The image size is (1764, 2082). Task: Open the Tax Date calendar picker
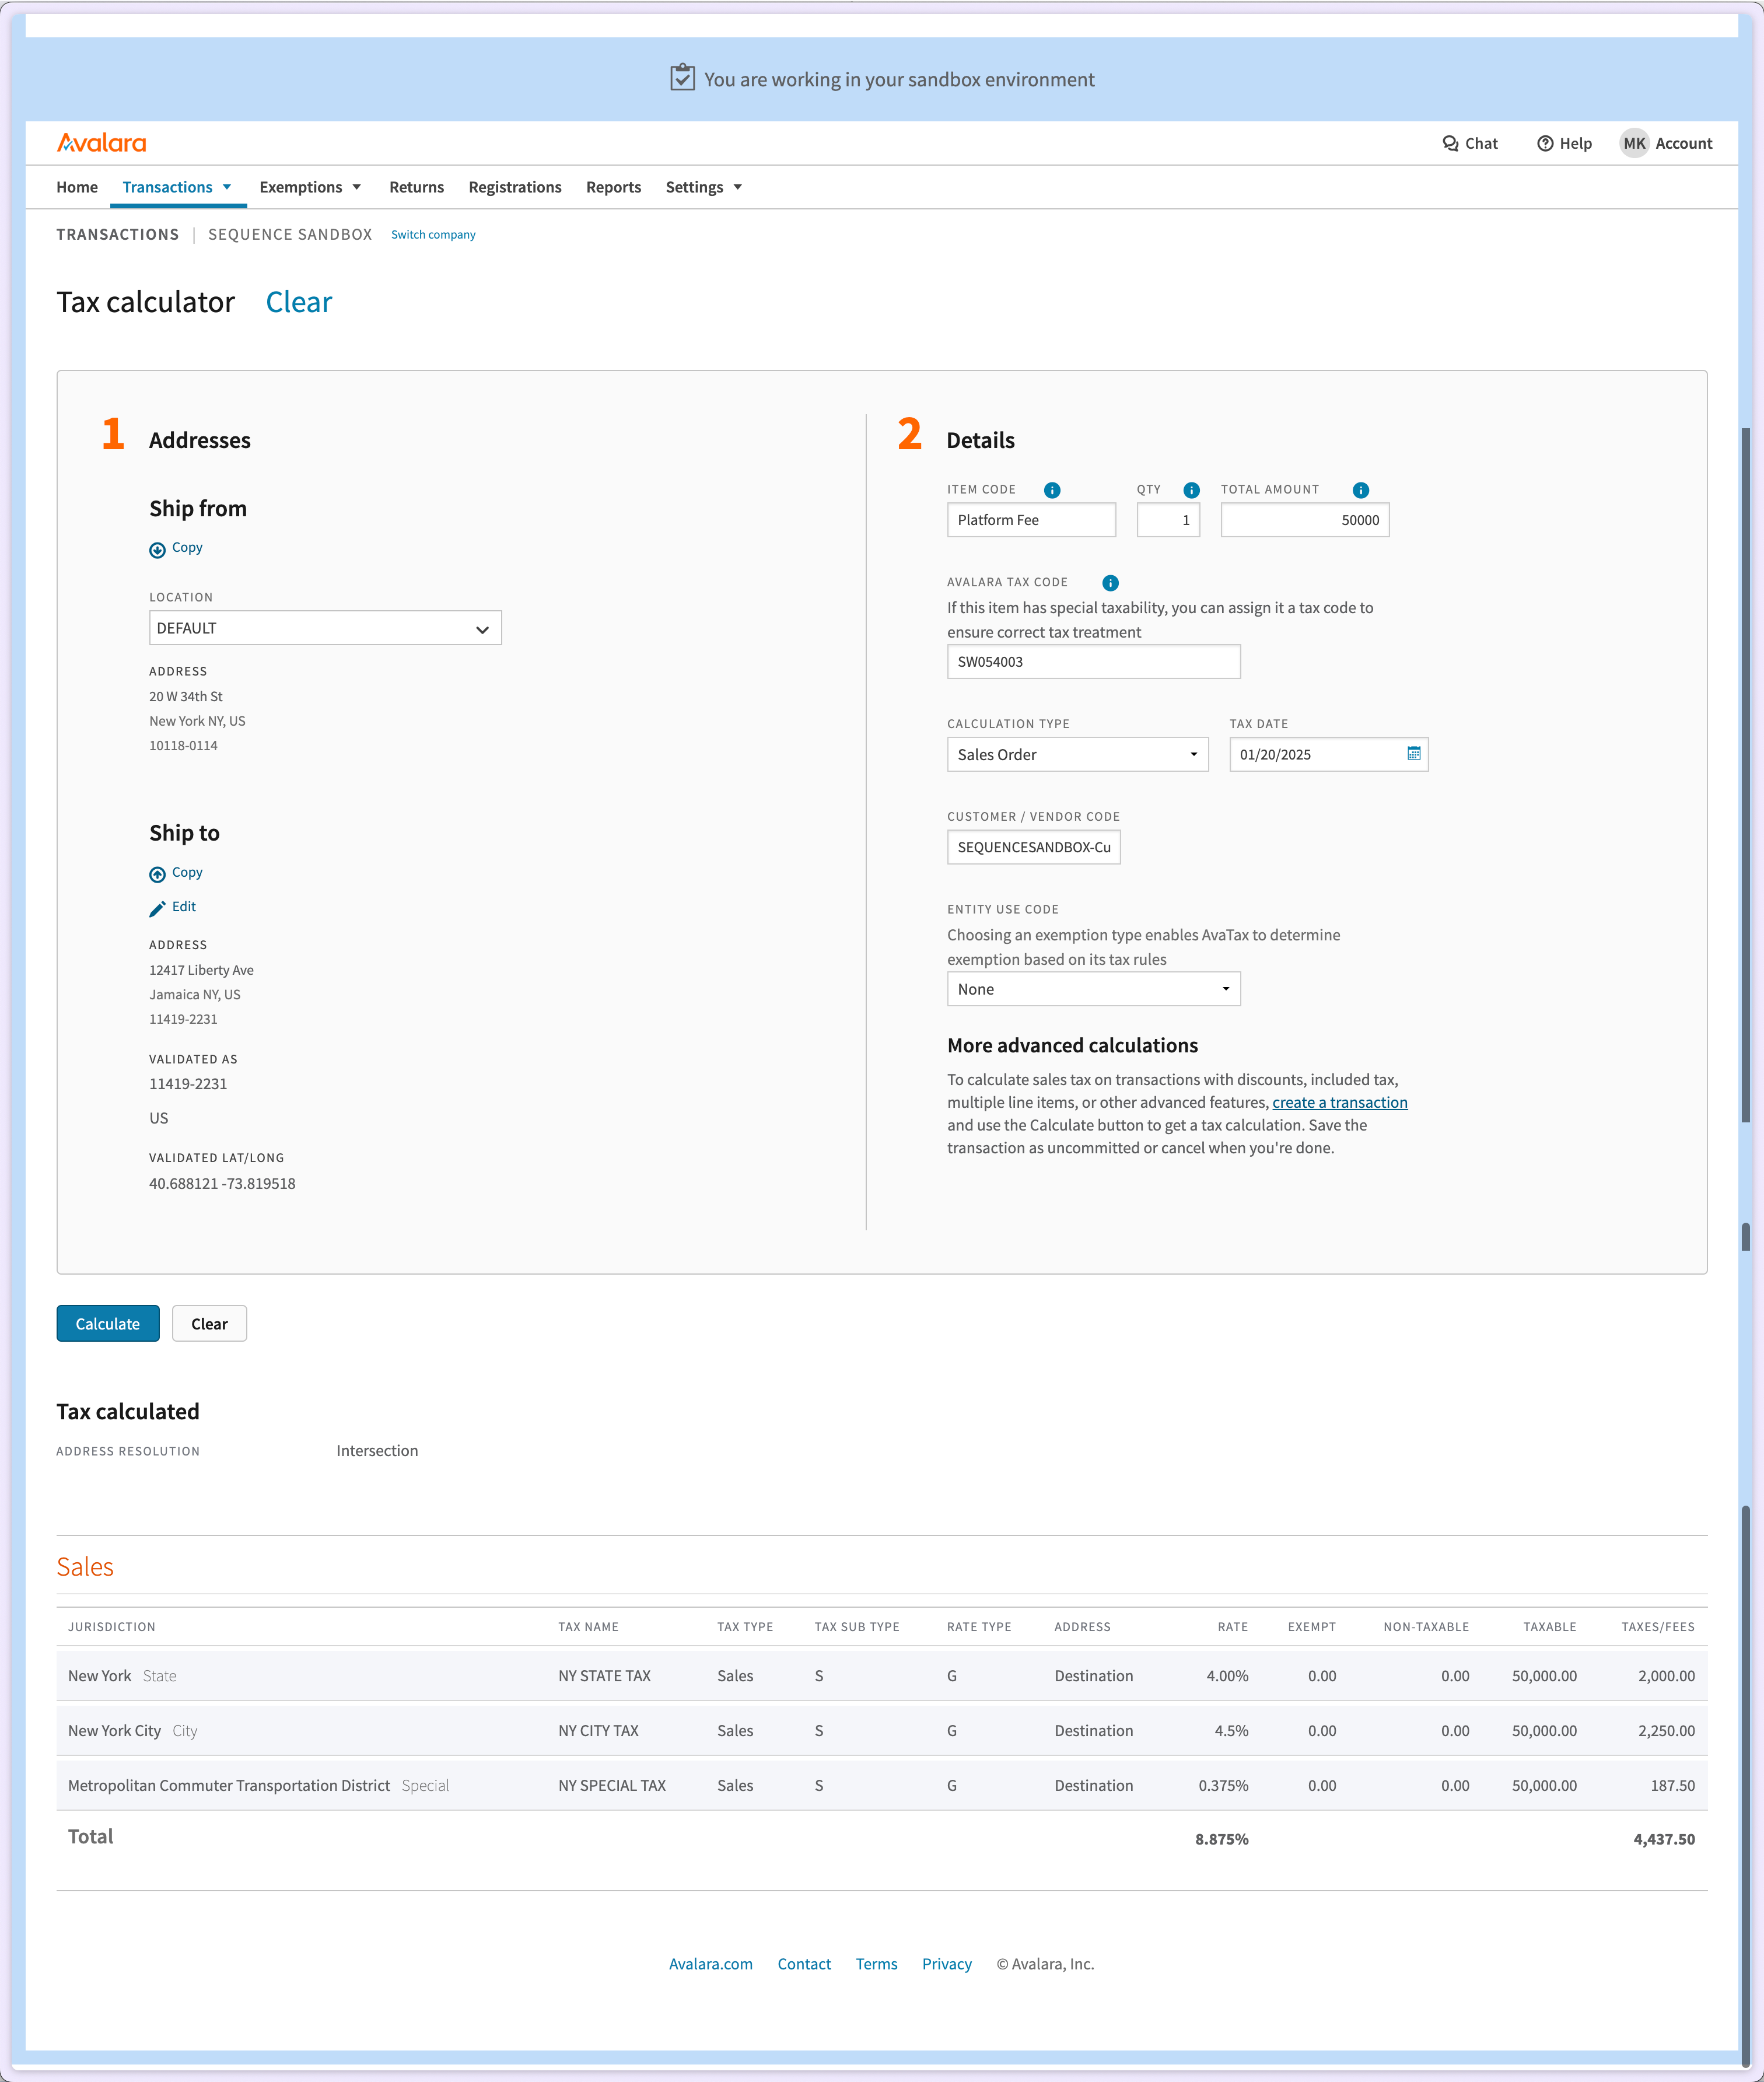(x=1413, y=754)
